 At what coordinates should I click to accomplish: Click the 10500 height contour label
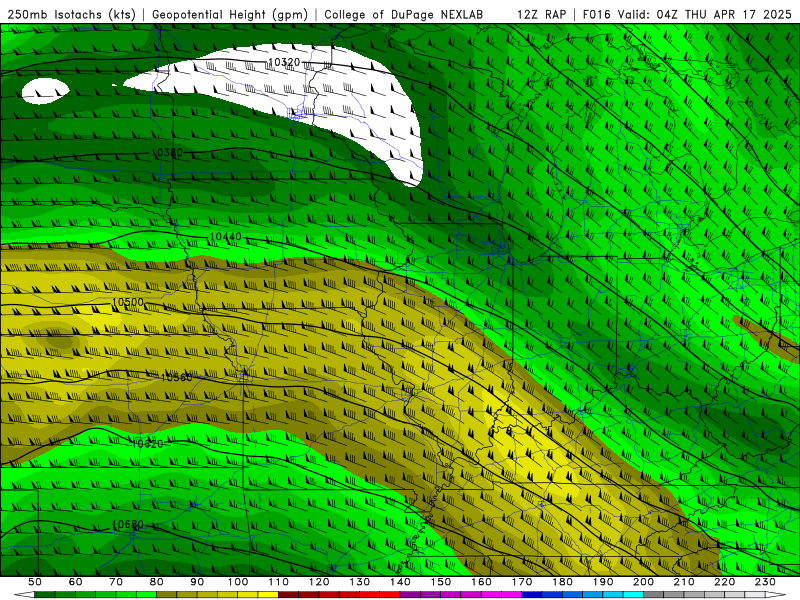coord(128,303)
